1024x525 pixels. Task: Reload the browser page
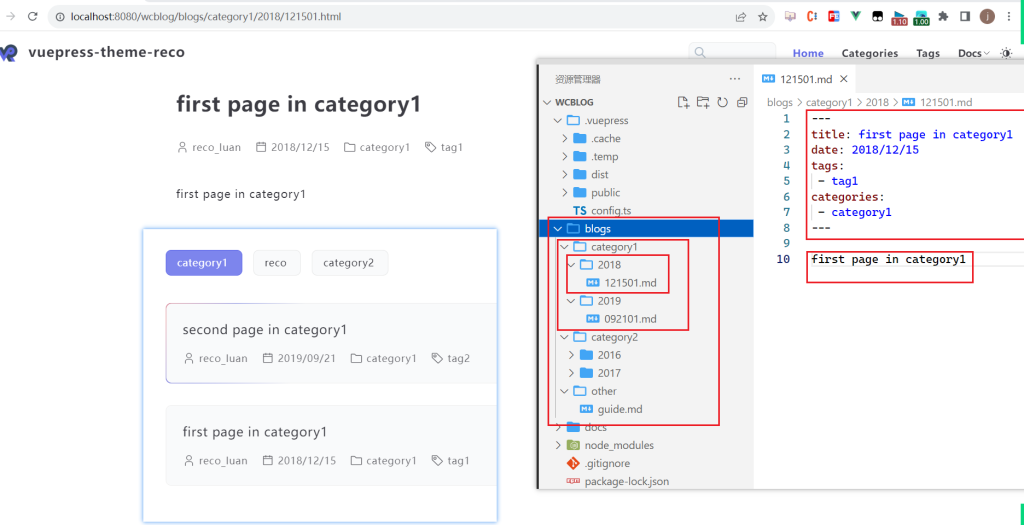[x=32, y=17]
